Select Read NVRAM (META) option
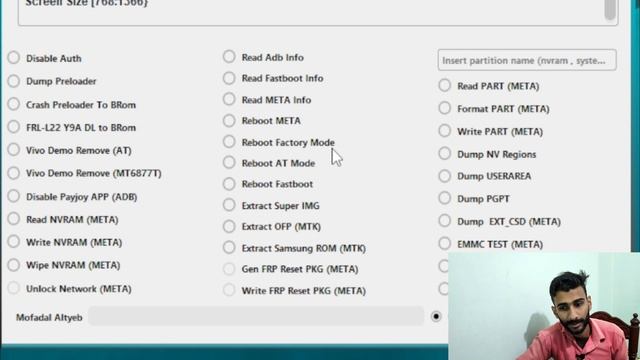This screenshot has height=360, width=640. click(x=14, y=219)
